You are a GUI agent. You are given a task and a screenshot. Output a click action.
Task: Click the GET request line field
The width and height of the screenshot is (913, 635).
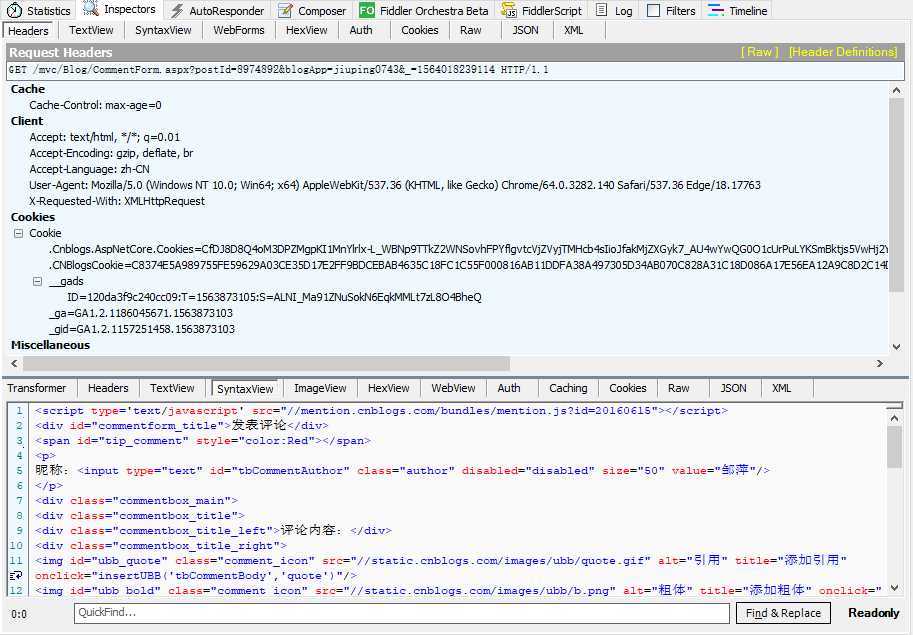(455, 70)
